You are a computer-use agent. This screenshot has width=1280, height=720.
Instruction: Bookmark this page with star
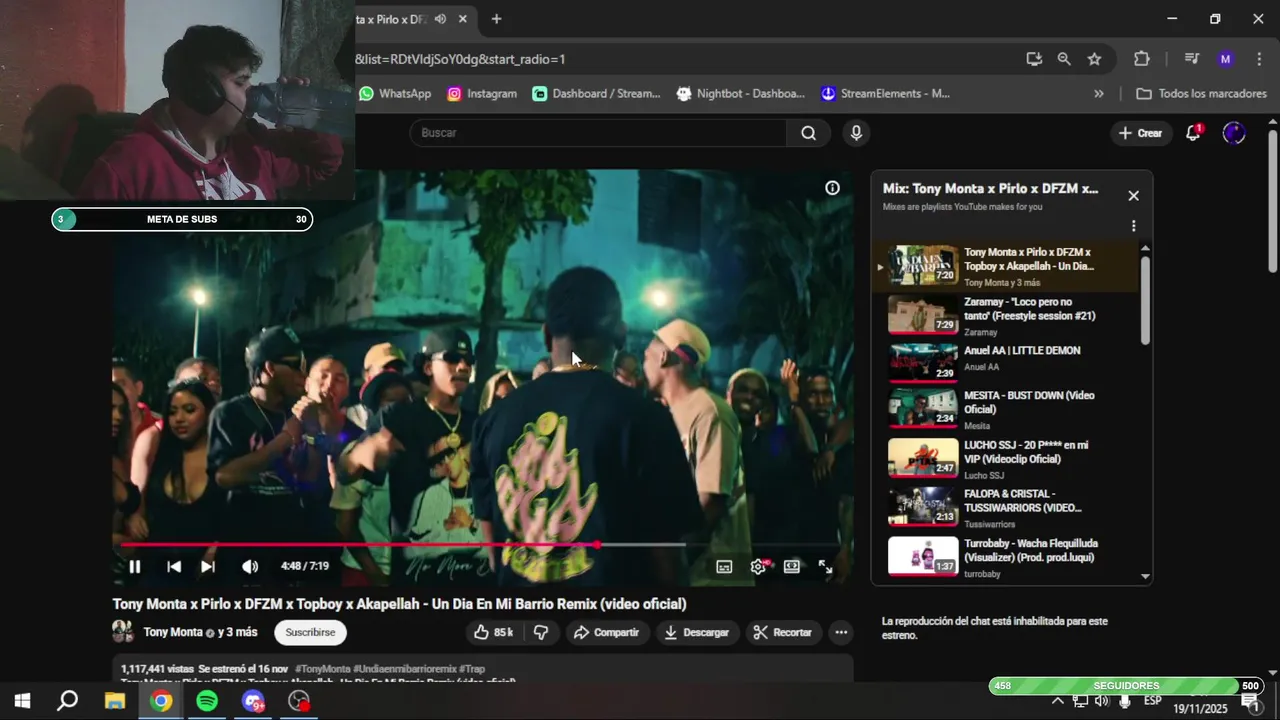pyautogui.click(x=1094, y=59)
